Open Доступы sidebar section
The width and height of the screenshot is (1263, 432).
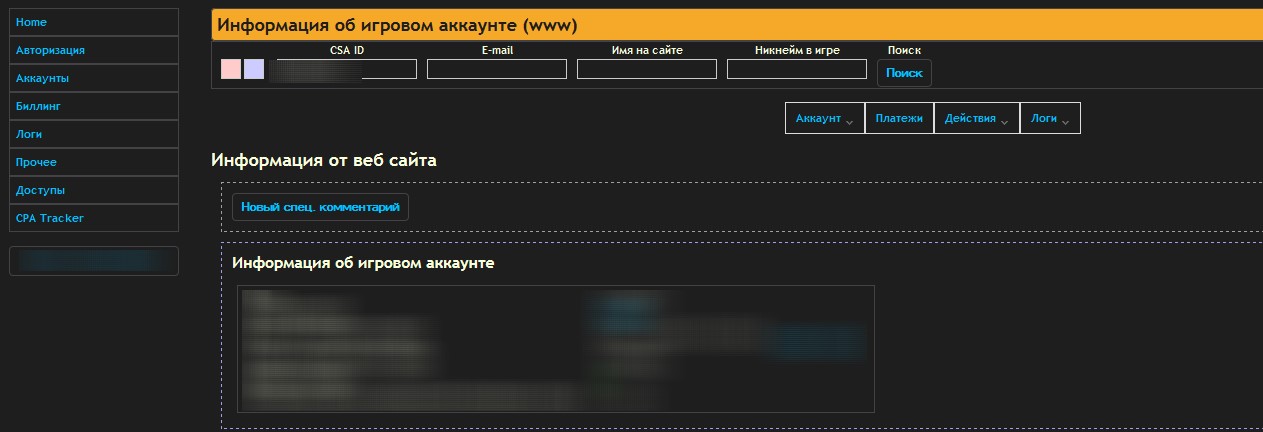94,190
